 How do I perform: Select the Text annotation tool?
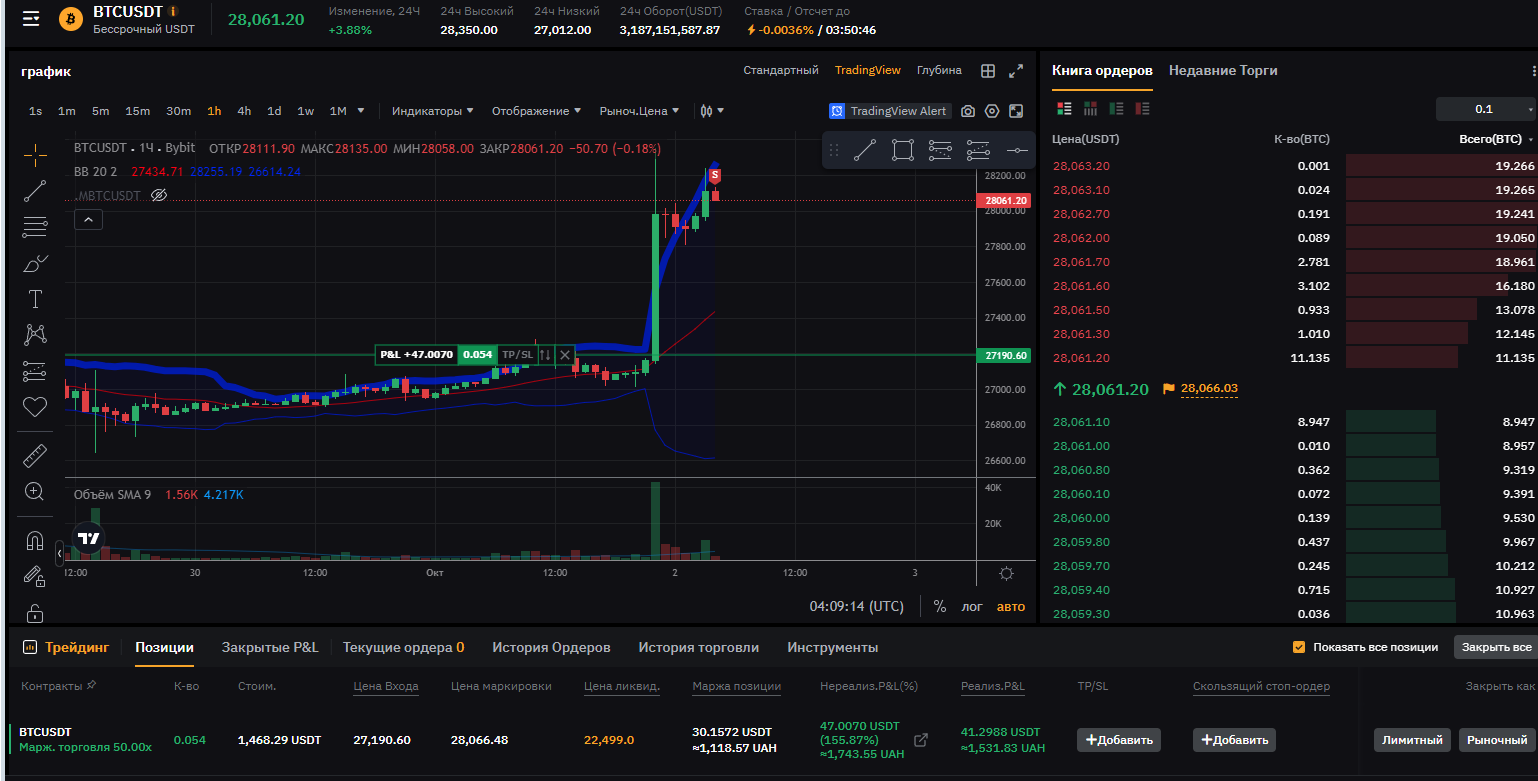tap(35, 299)
